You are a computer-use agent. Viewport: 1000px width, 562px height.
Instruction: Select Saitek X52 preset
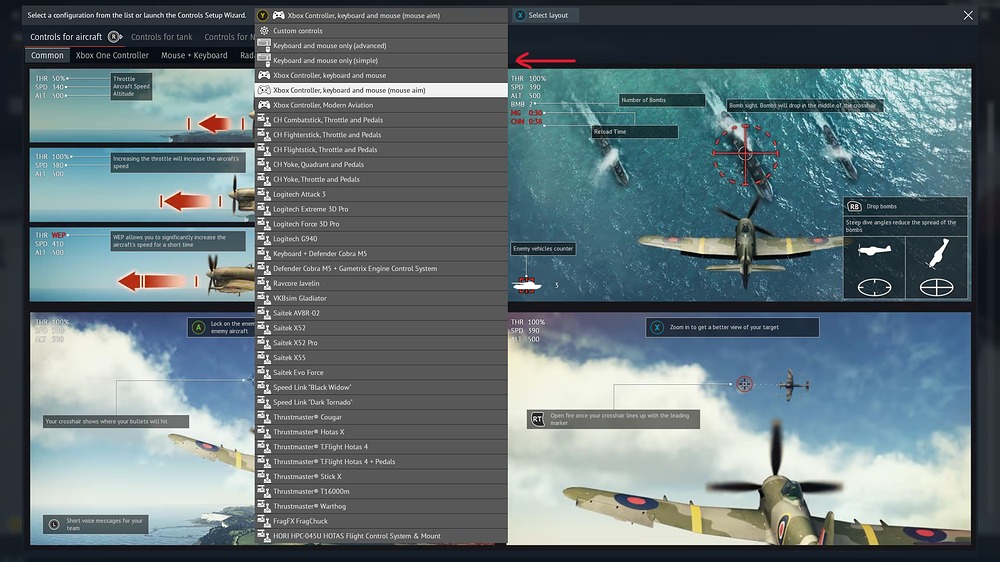[x=381, y=328]
